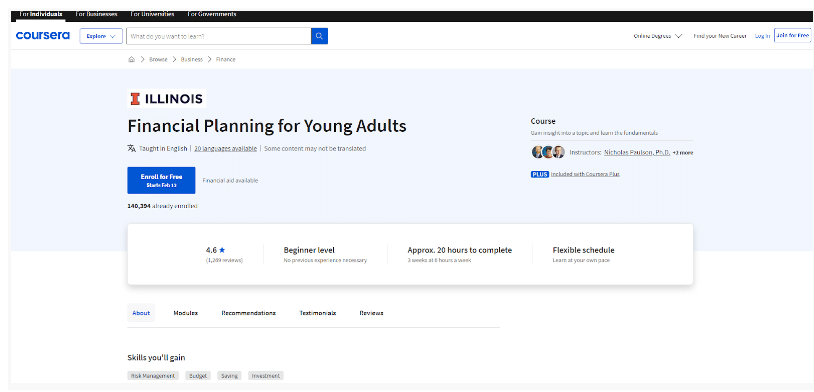The image size is (814, 392).
Task: Click the Saving skill tag
Action: (229, 375)
